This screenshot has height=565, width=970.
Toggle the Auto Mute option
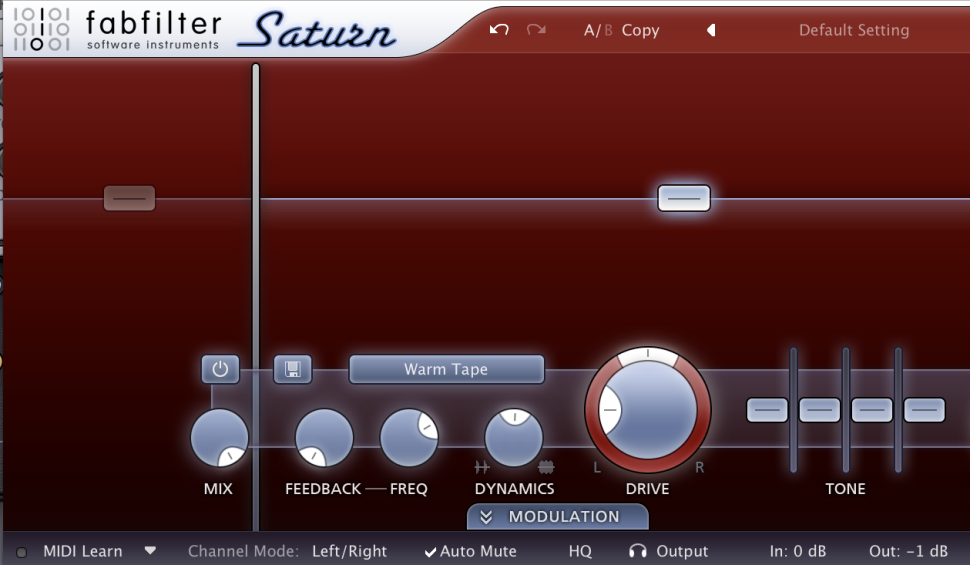pos(470,551)
